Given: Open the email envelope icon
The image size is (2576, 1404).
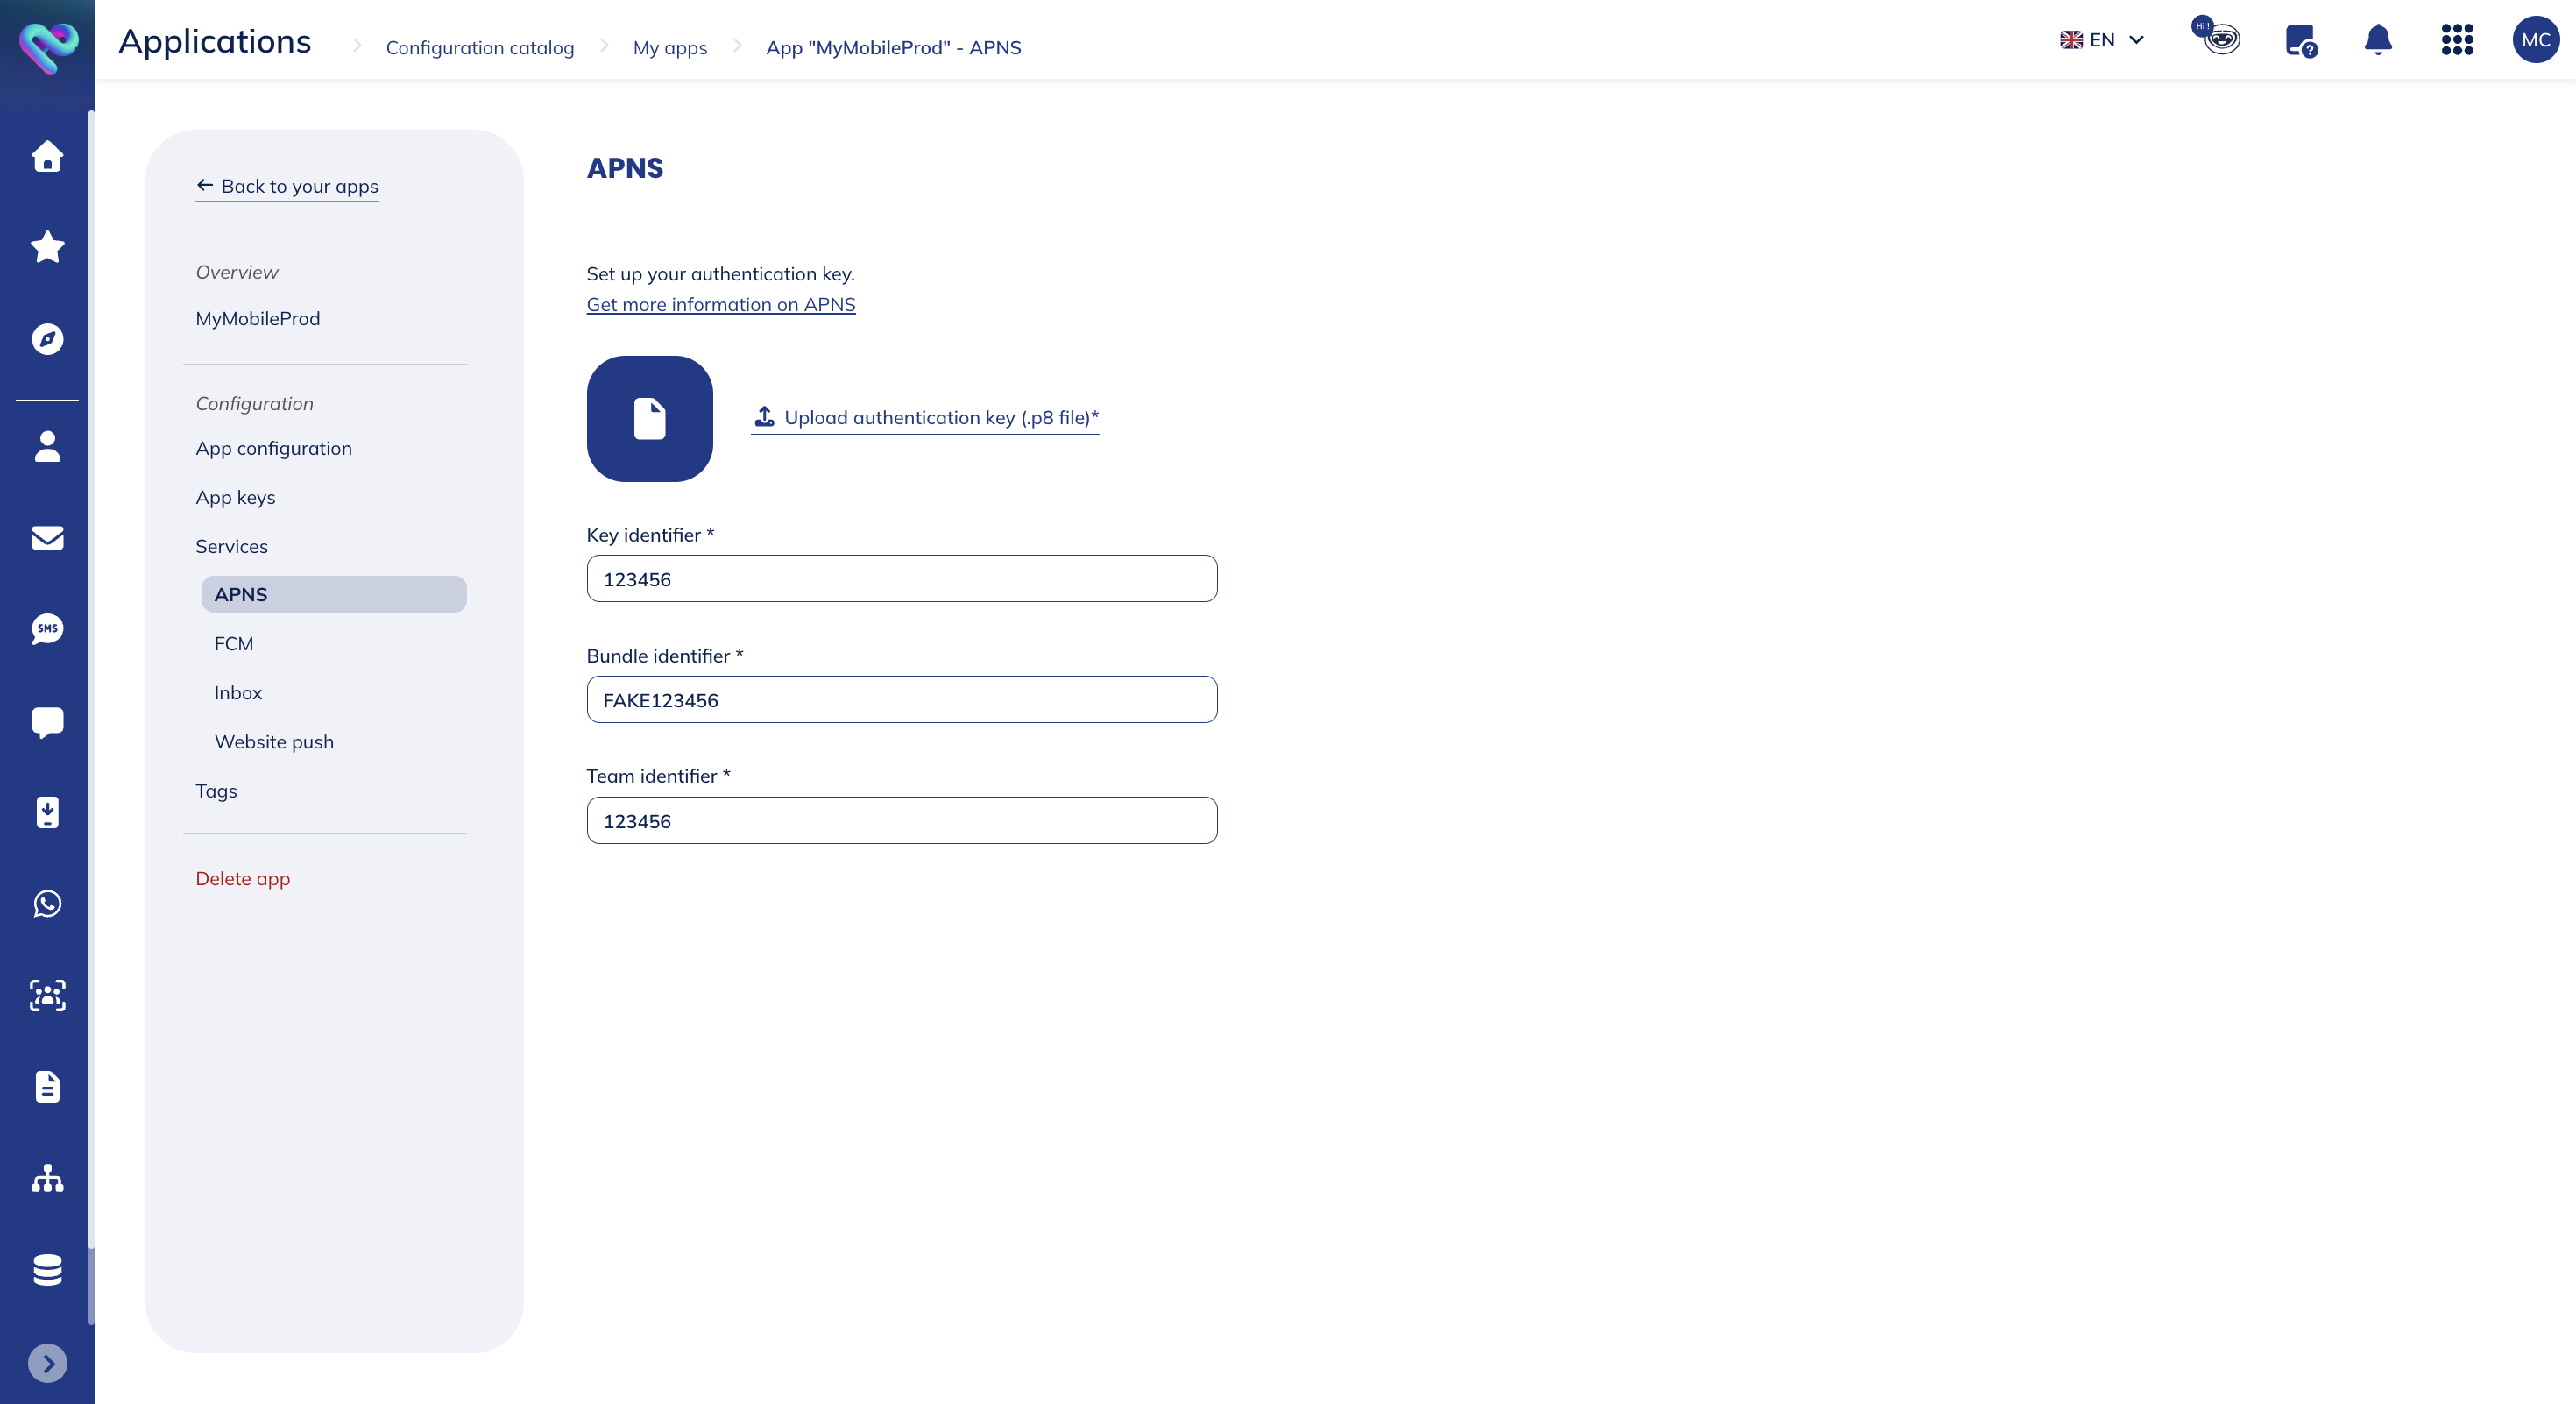Looking at the screenshot, I should point(47,538).
